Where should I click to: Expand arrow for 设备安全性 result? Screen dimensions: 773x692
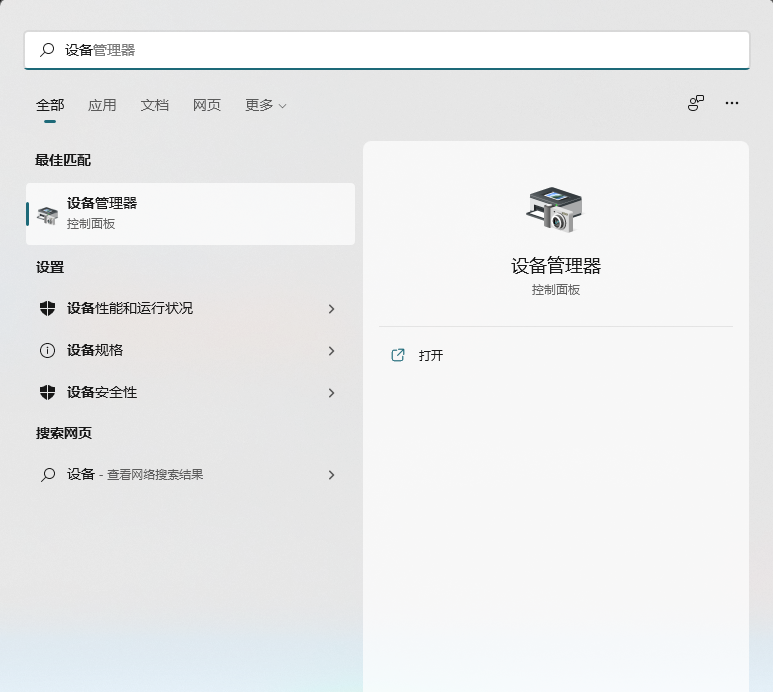coord(331,393)
